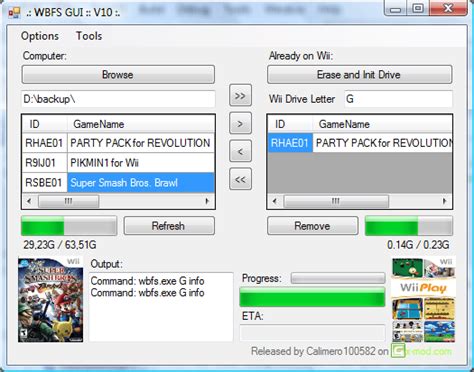Image resolution: width=474 pixels, height=372 pixels.
Task: Click the 0.14G / 0.23G size text
Action: [x=418, y=245]
